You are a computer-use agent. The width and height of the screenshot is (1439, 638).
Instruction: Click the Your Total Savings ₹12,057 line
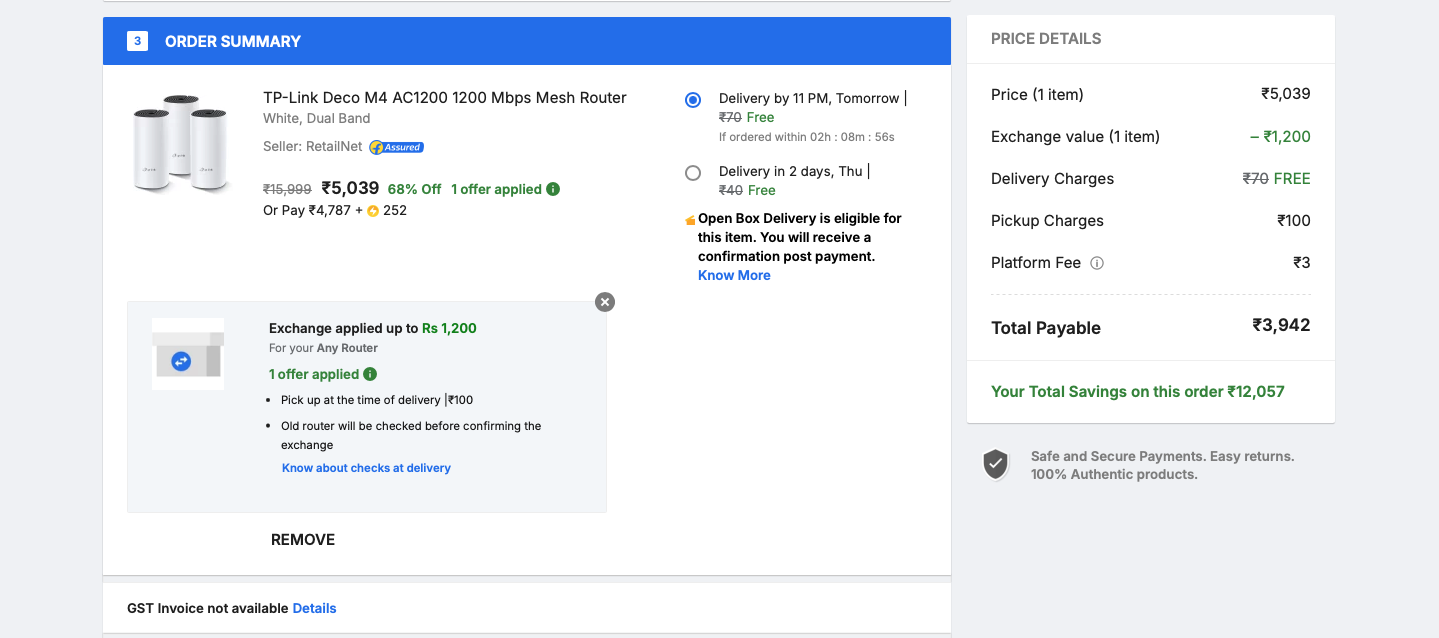[x=1138, y=392]
